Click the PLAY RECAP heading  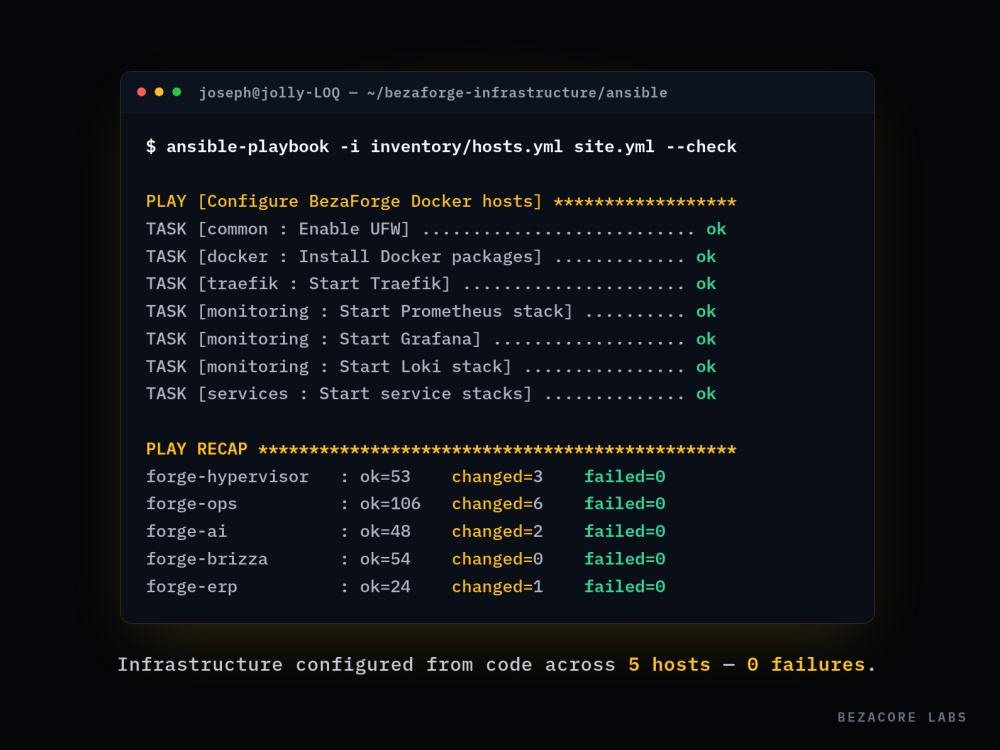tap(196, 449)
